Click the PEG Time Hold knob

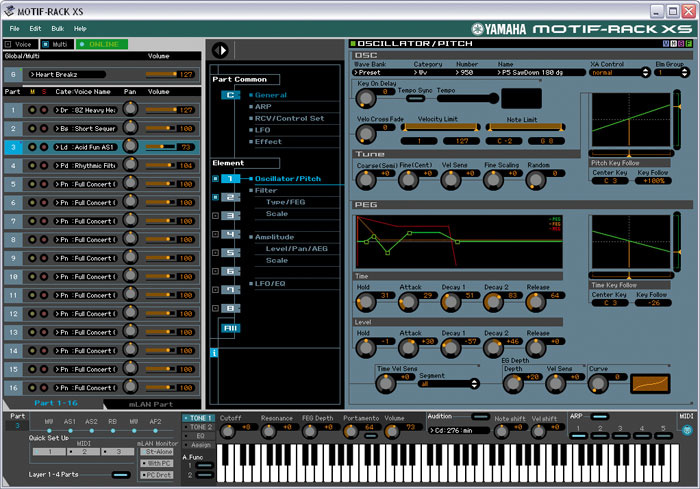(x=366, y=302)
